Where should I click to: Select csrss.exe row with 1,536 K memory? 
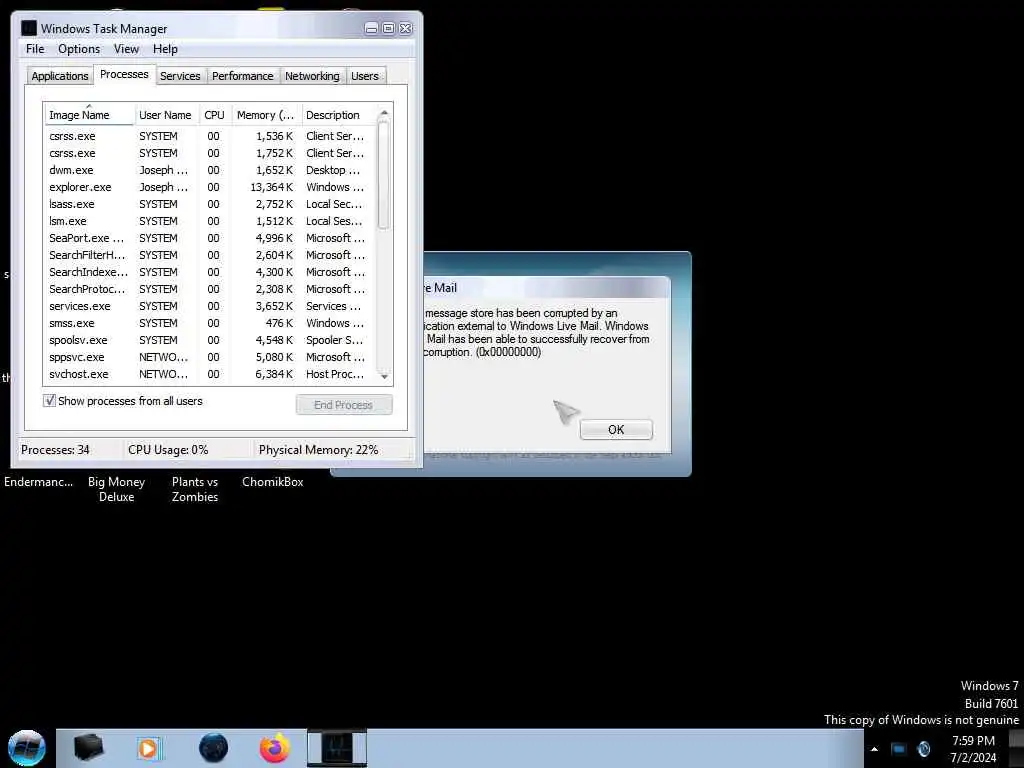(x=209, y=136)
